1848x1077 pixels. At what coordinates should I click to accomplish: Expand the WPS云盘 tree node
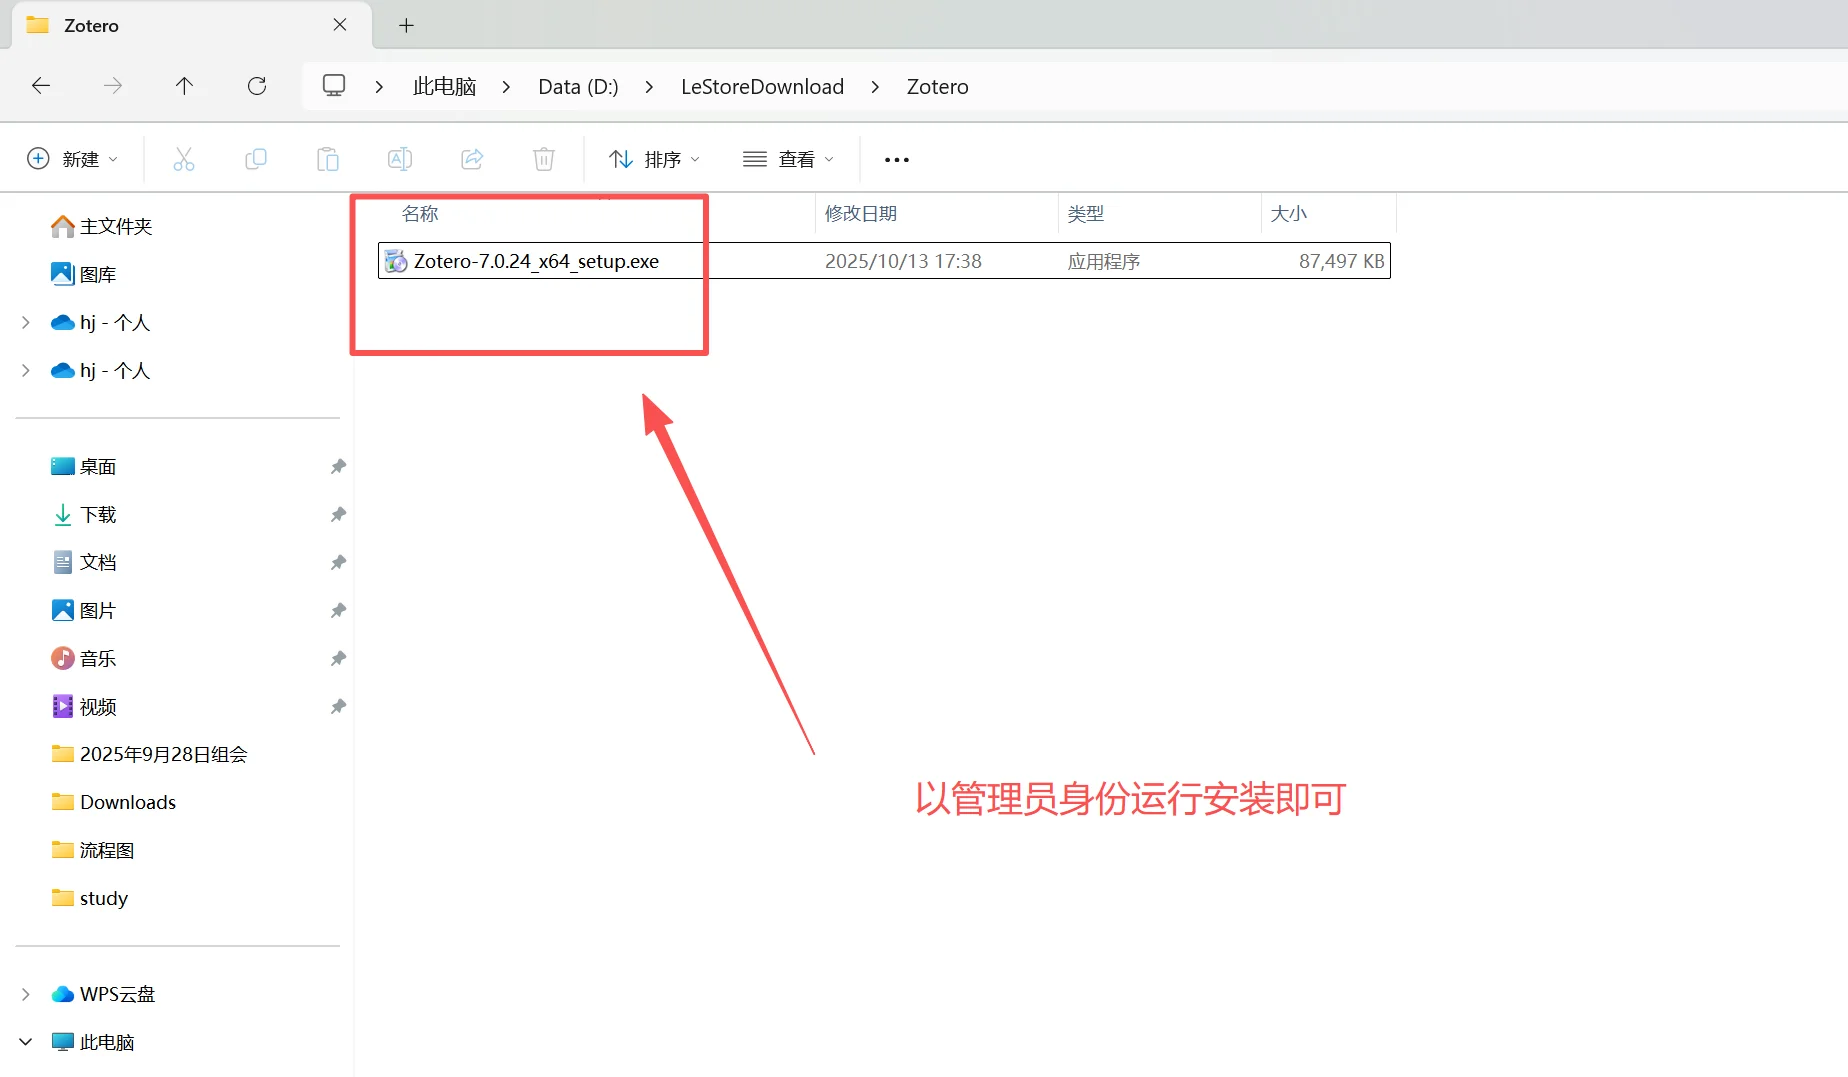(x=26, y=994)
